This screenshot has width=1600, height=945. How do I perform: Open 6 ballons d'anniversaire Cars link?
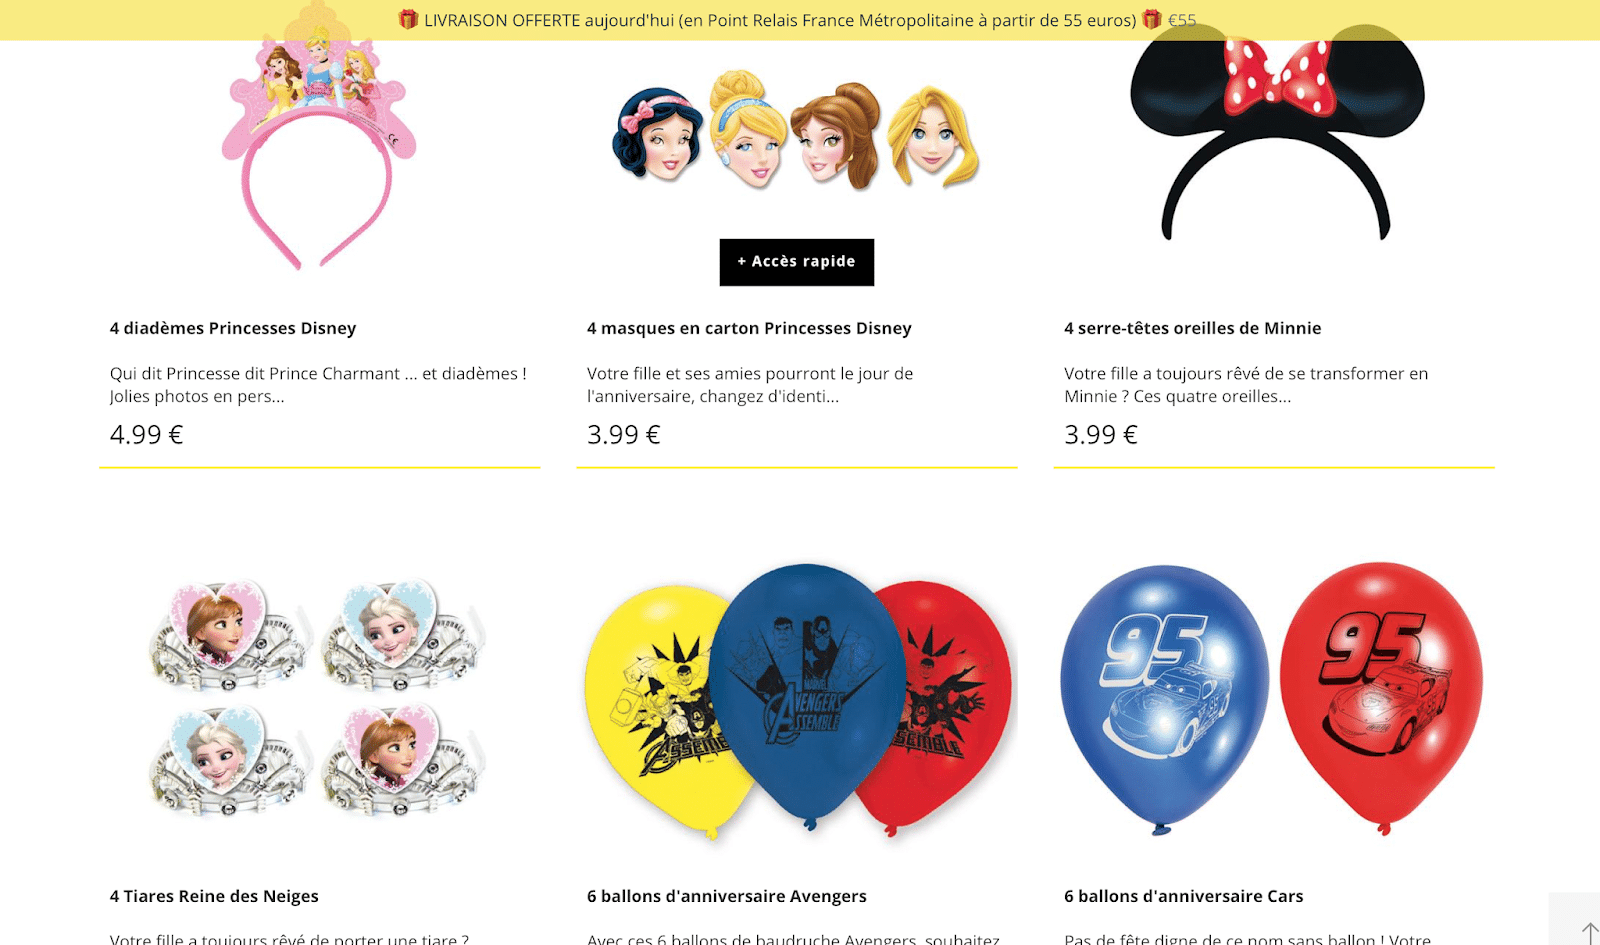point(1184,896)
